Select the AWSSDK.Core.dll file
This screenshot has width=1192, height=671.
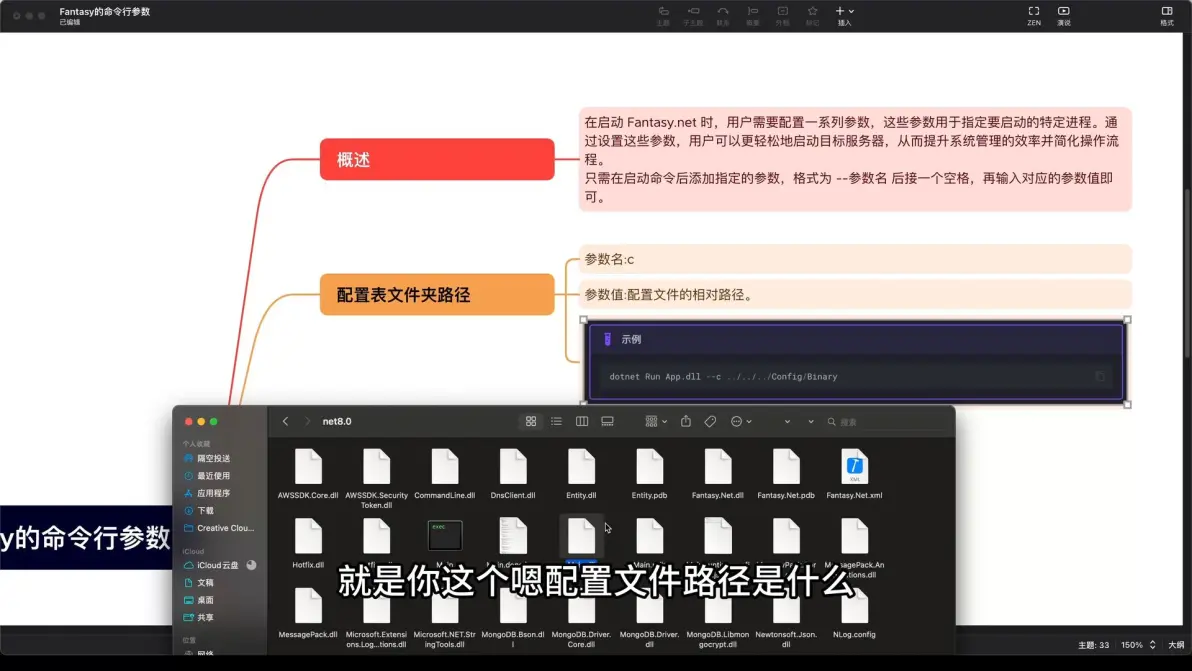pyautogui.click(x=308, y=474)
